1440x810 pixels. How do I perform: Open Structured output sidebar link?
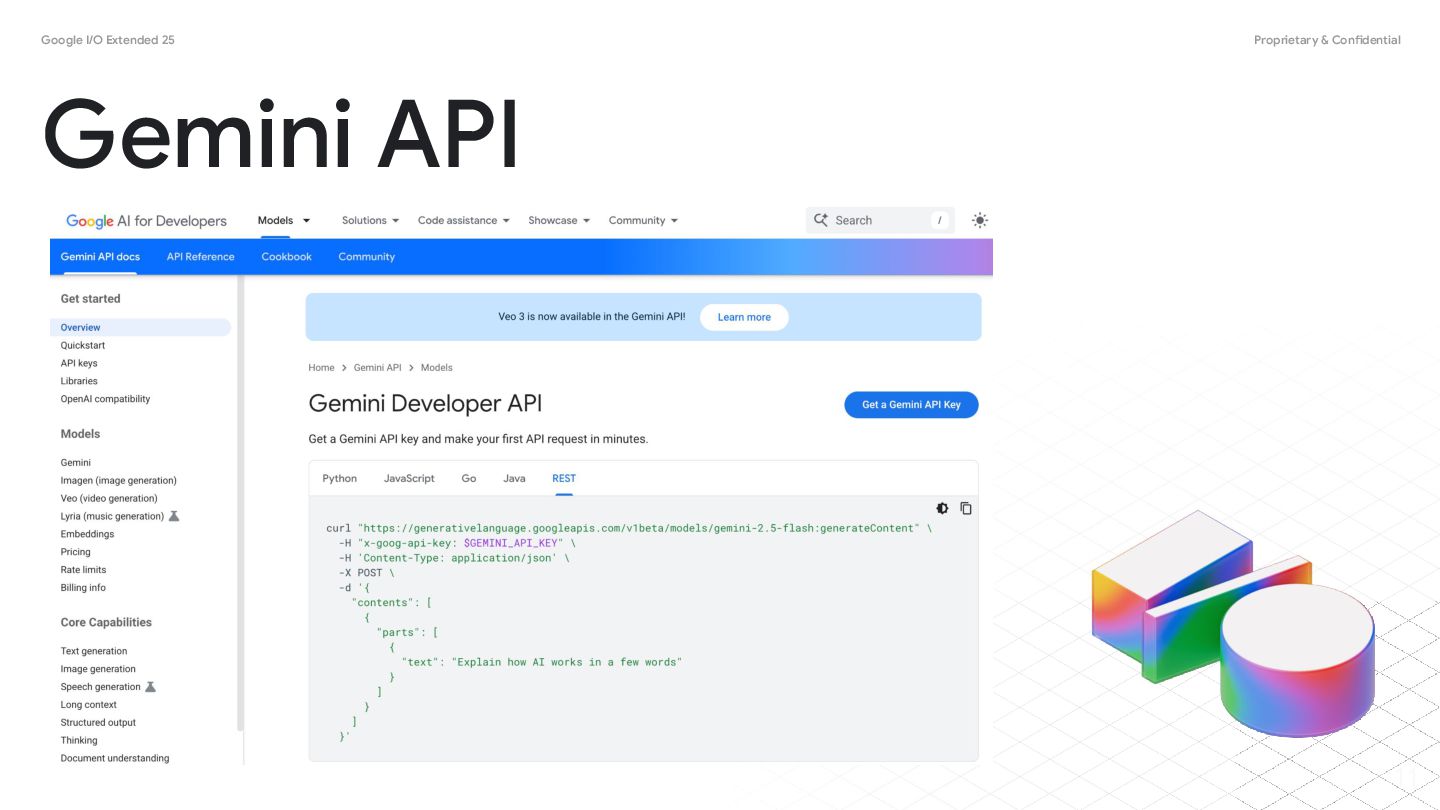(98, 723)
